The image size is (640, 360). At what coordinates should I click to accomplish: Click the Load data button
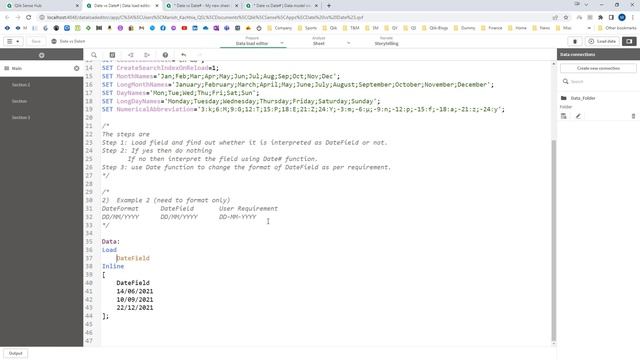tap(602, 41)
